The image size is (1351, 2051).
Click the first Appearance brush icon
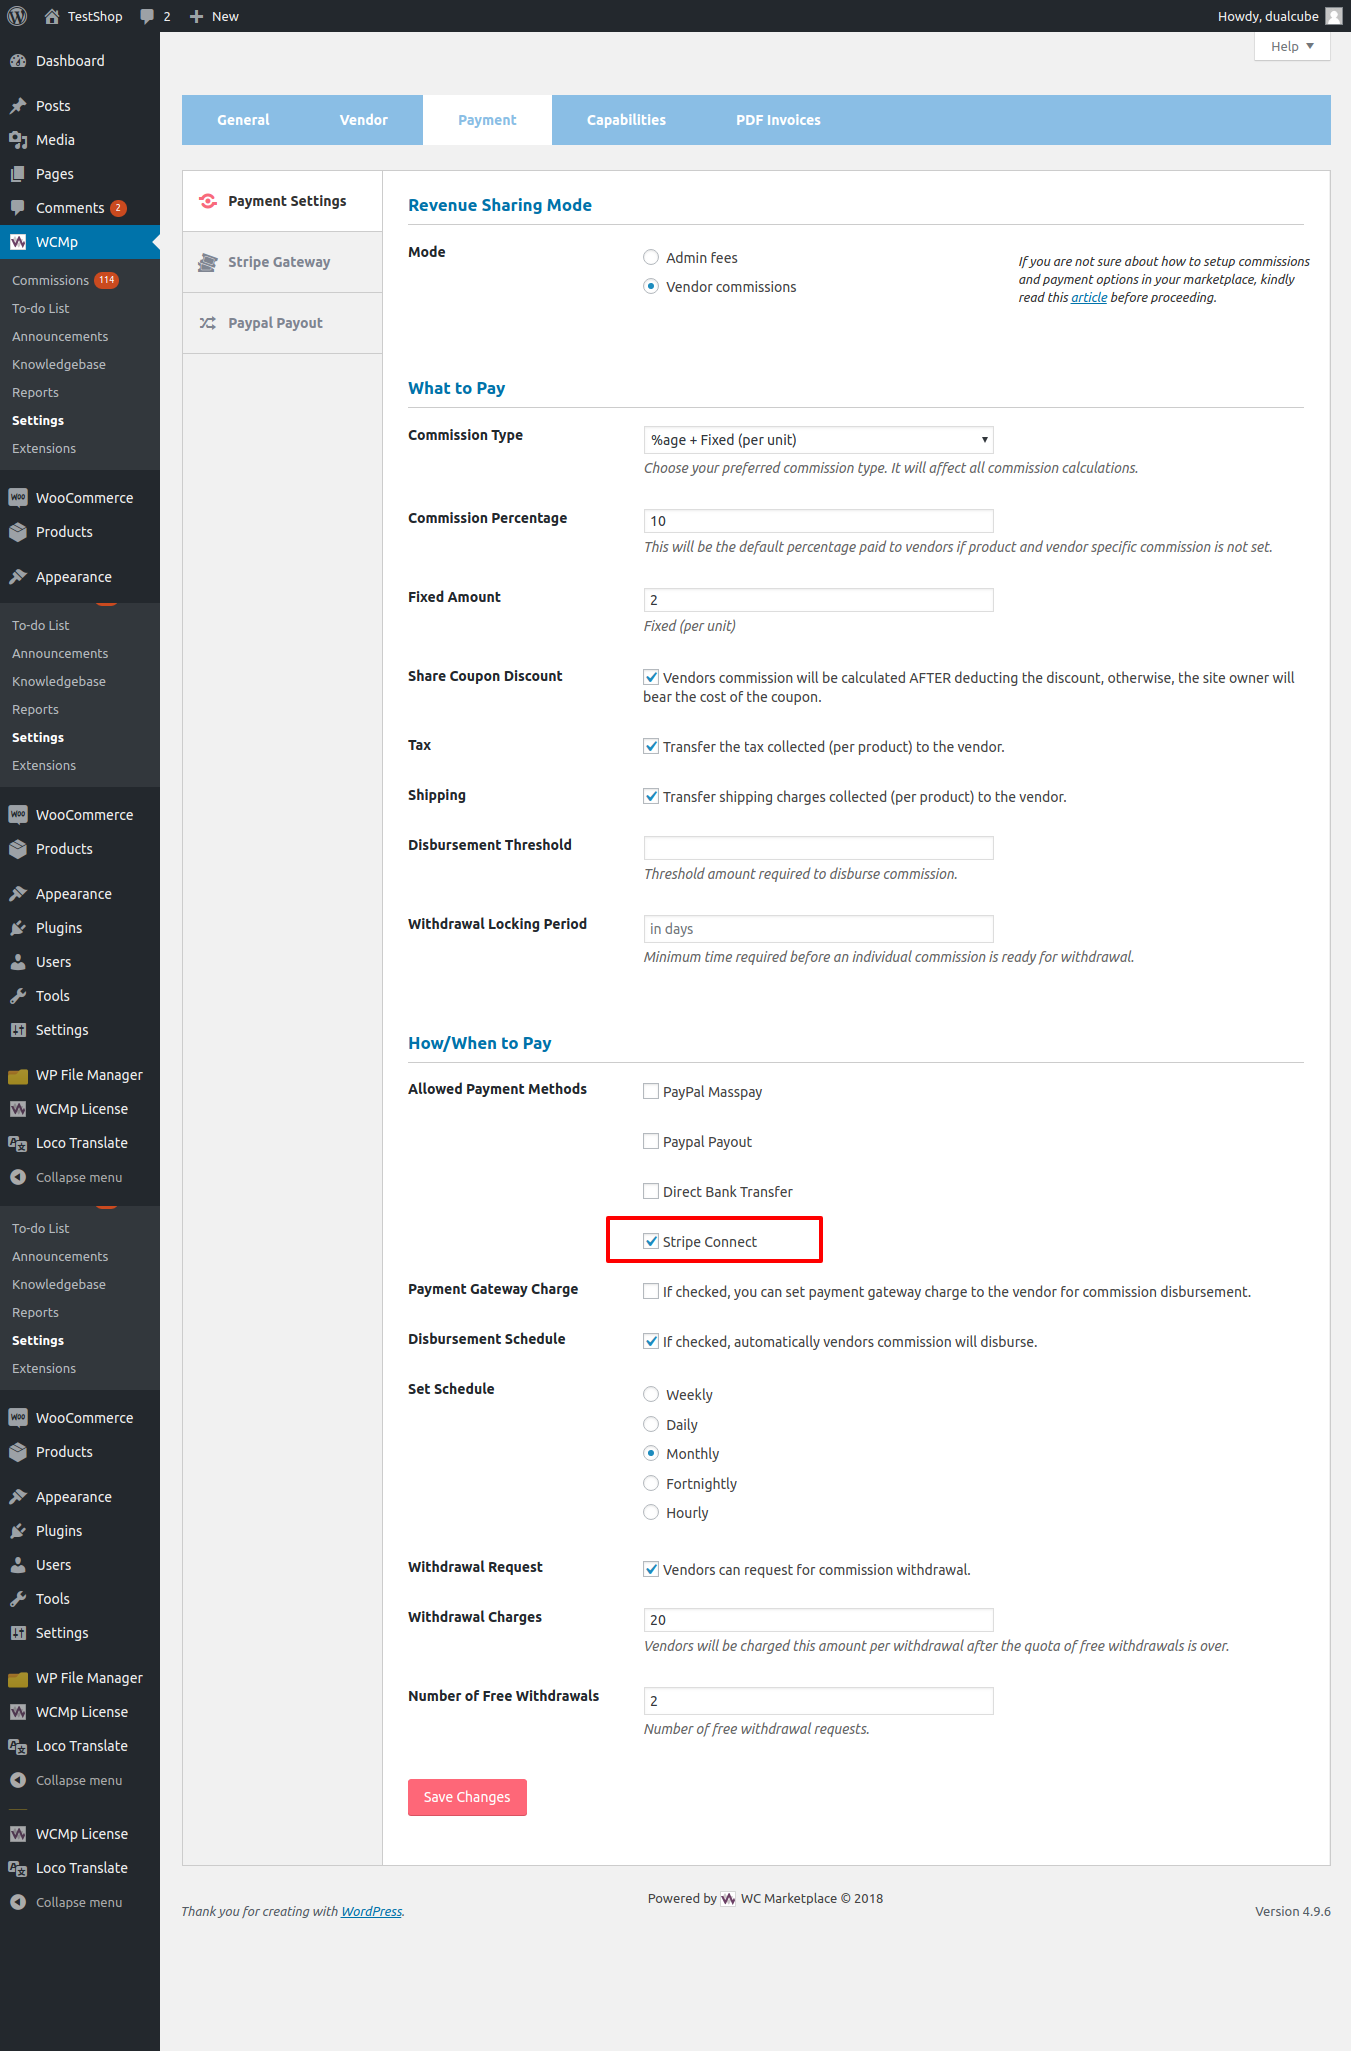(x=18, y=577)
